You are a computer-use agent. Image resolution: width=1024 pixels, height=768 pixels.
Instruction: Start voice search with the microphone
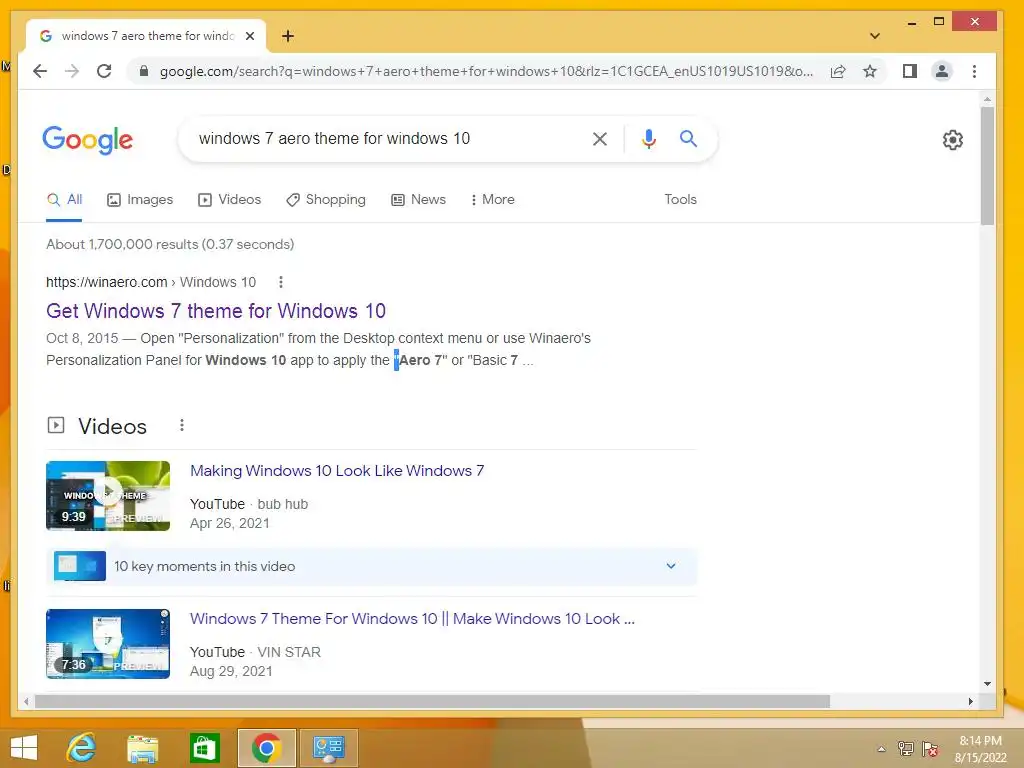tap(648, 138)
